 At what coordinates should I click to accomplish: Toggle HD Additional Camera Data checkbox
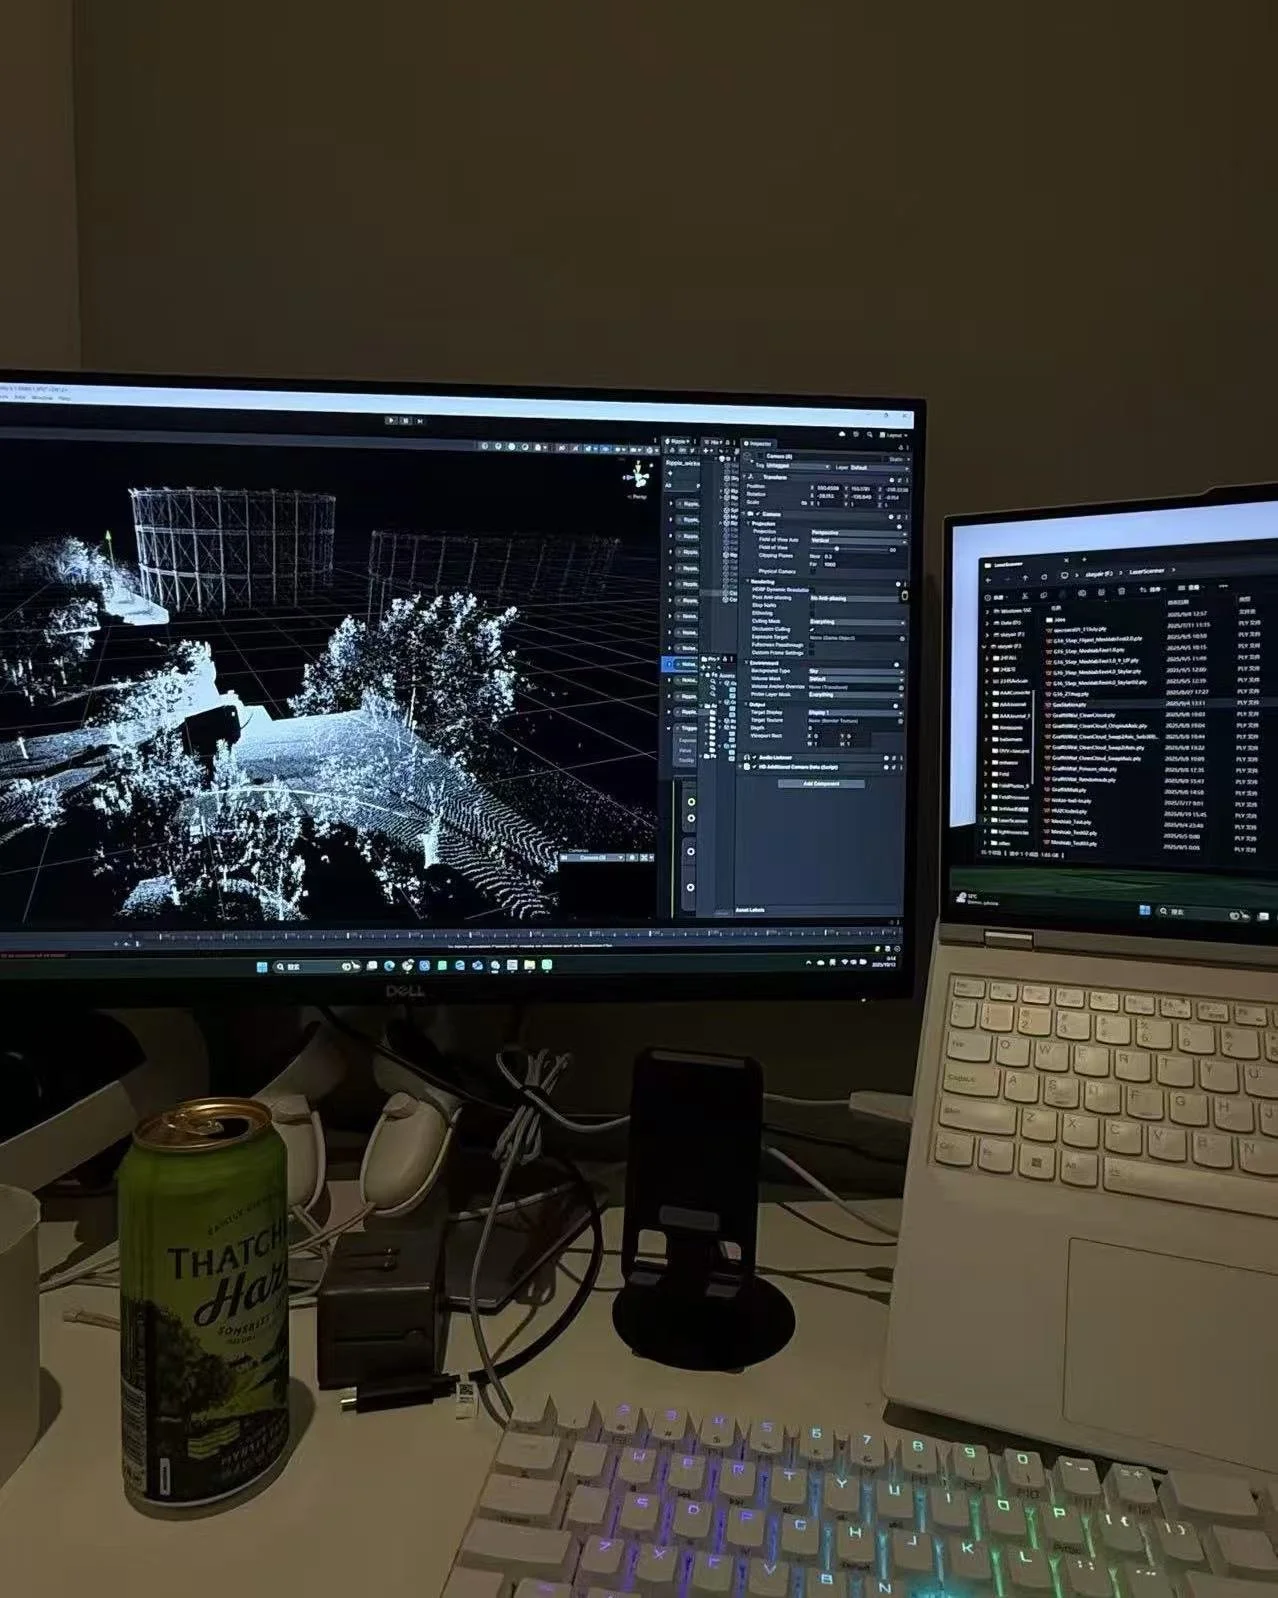pos(754,767)
